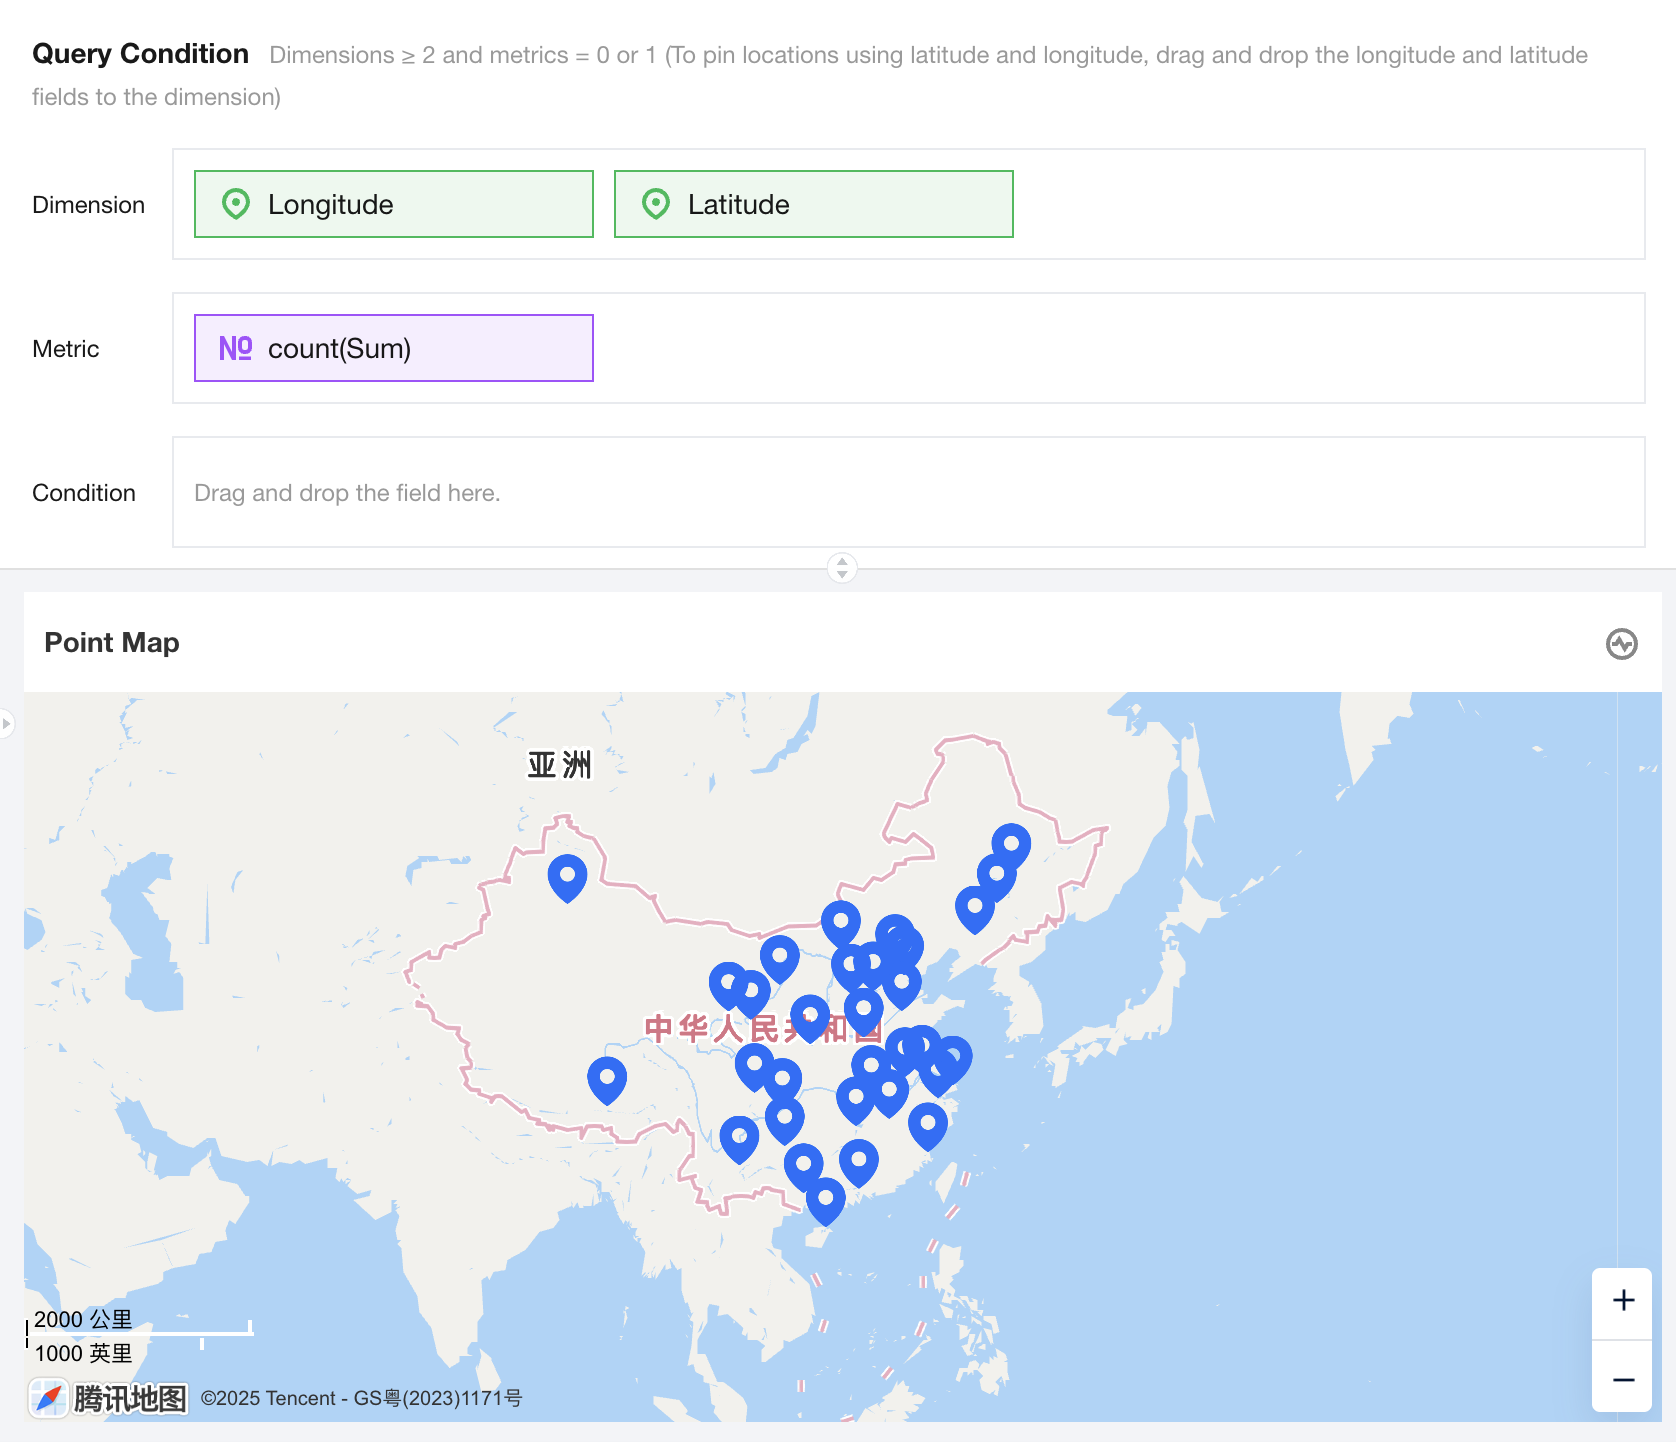
Task: Select the southernmost map pin
Action: coord(825,1199)
